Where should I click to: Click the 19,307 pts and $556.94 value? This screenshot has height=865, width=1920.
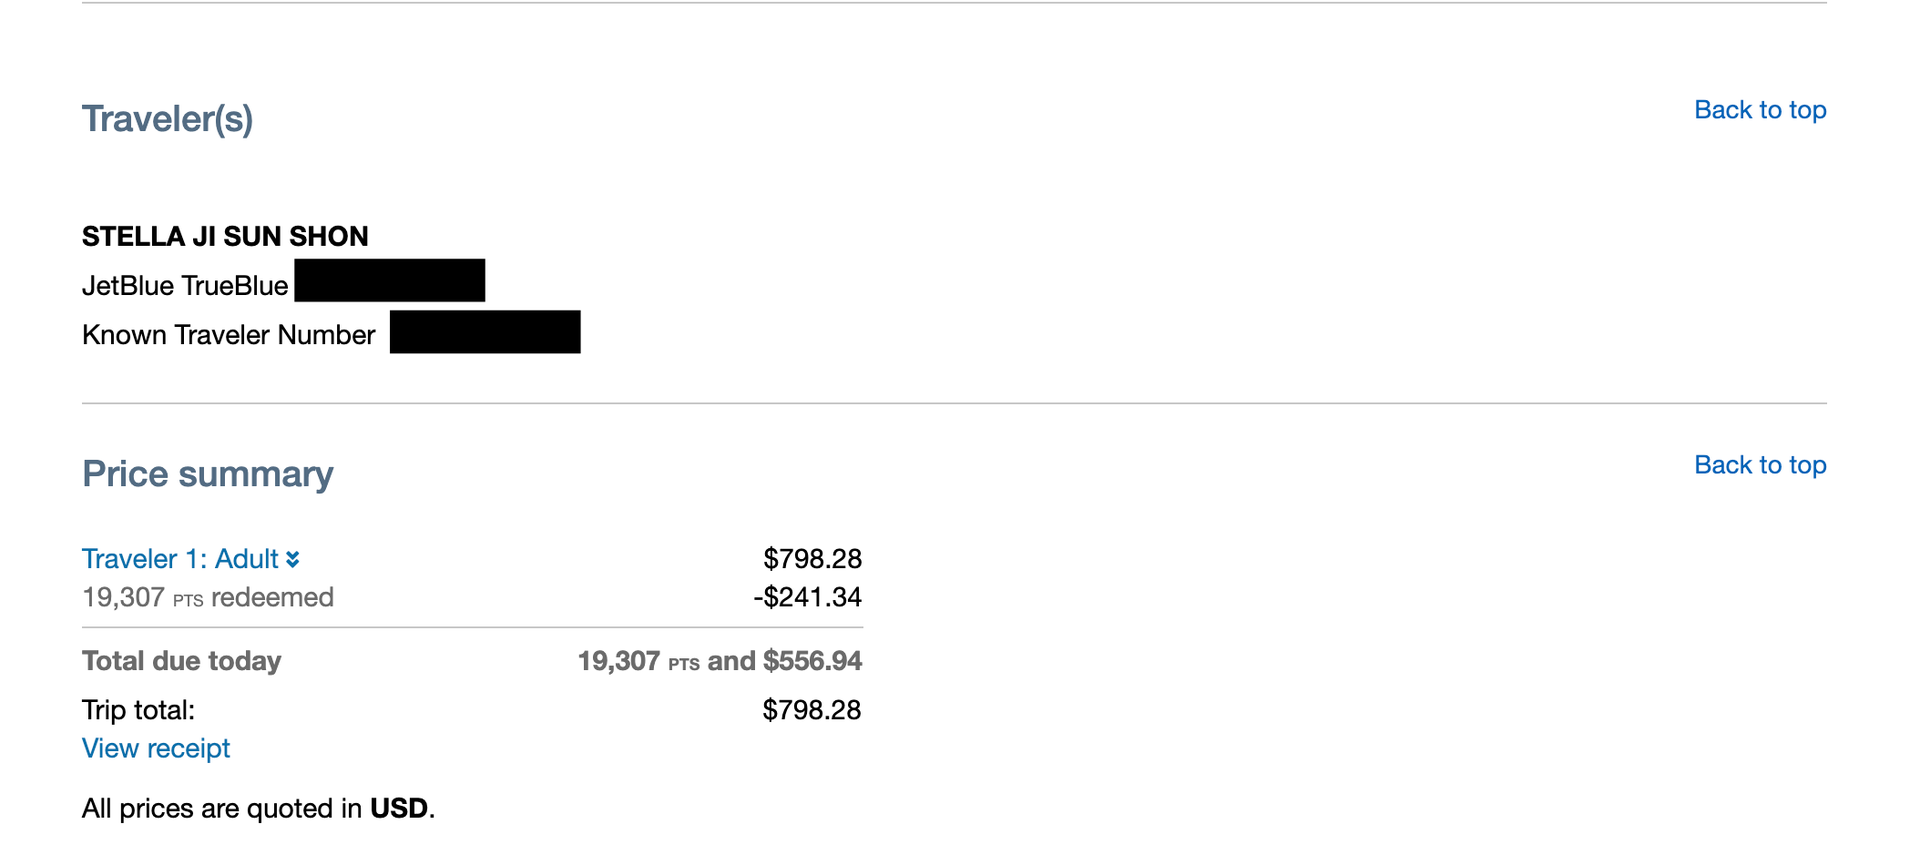click(720, 661)
